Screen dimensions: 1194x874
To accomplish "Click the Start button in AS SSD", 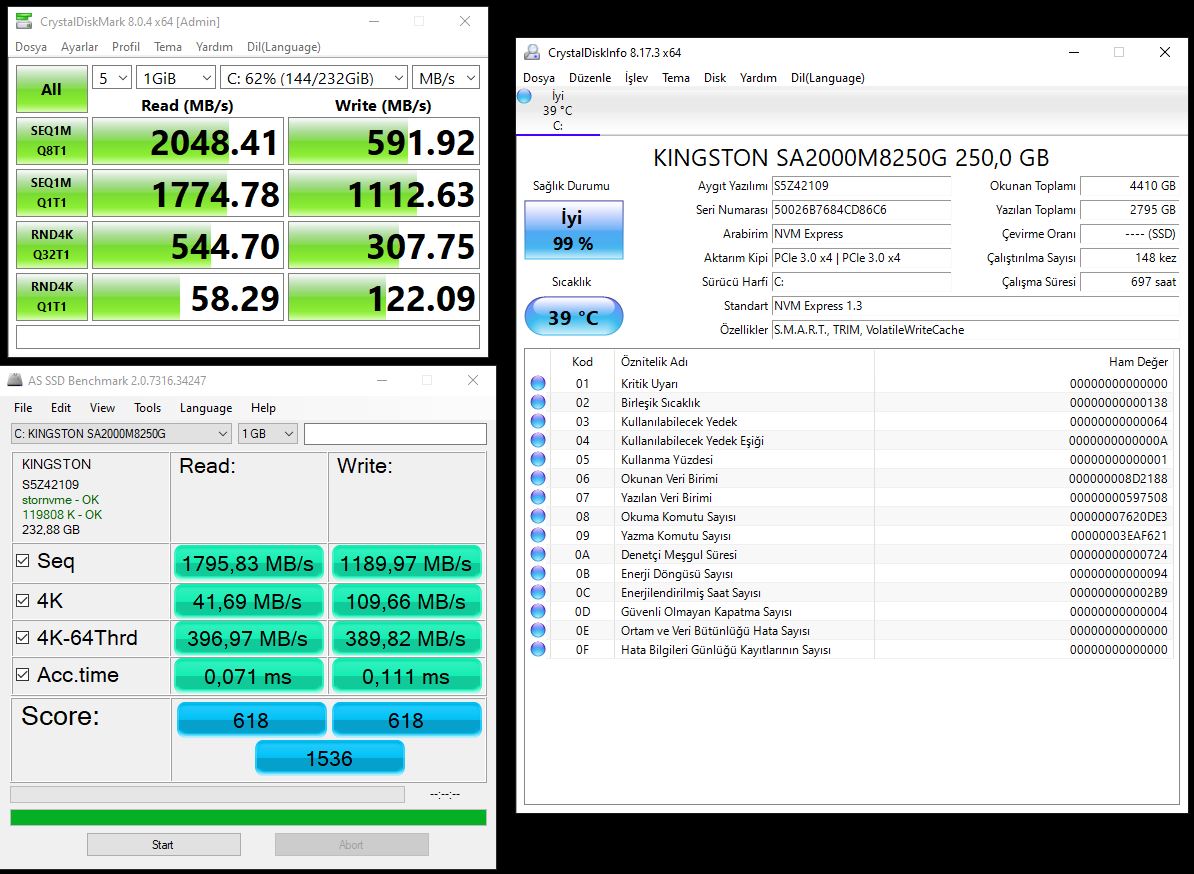I will coord(163,845).
